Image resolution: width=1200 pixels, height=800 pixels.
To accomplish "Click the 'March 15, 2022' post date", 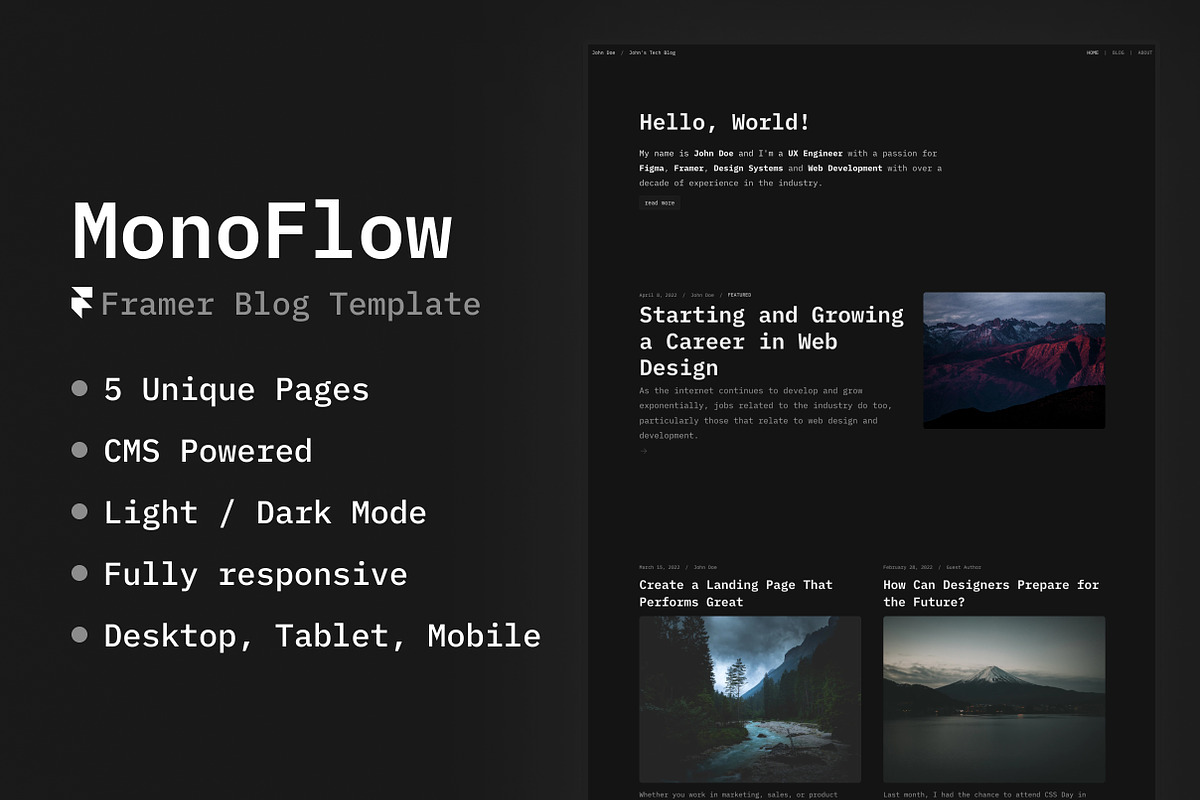I will (x=660, y=567).
